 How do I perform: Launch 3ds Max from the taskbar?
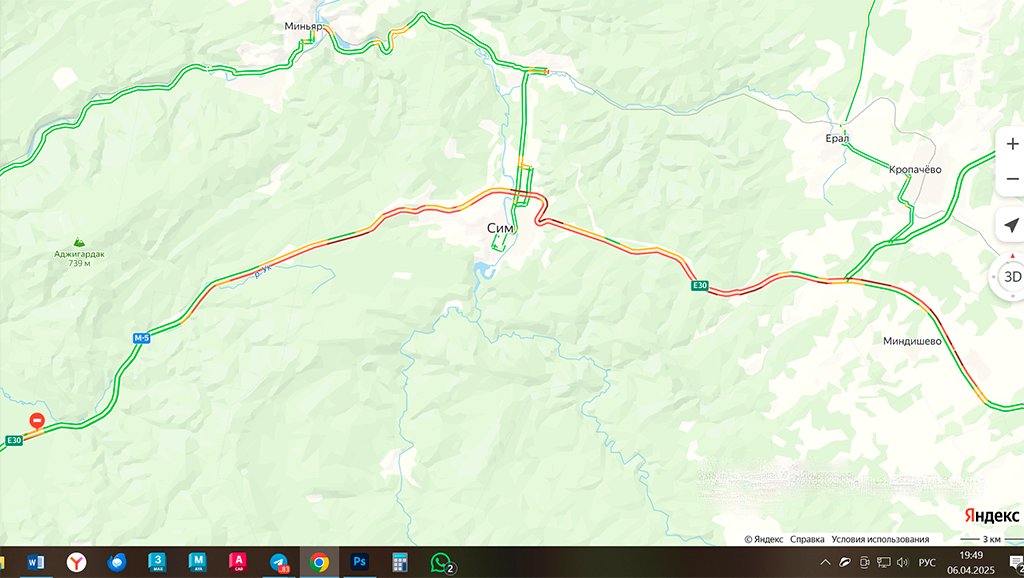pos(157,562)
